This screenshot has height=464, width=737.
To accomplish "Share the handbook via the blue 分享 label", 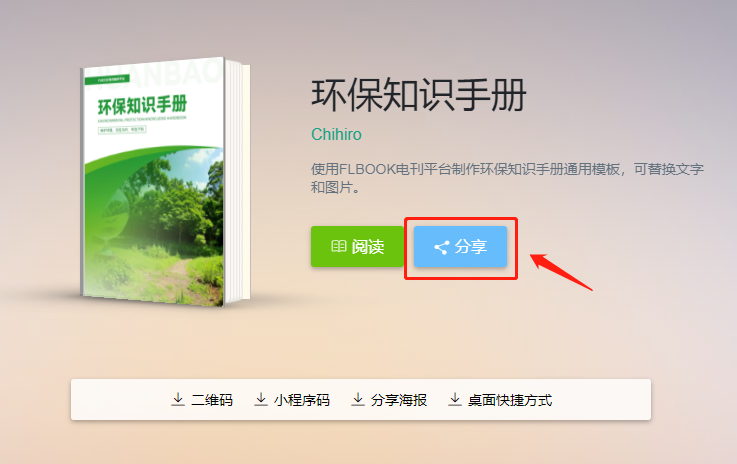I will tap(470, 247).
